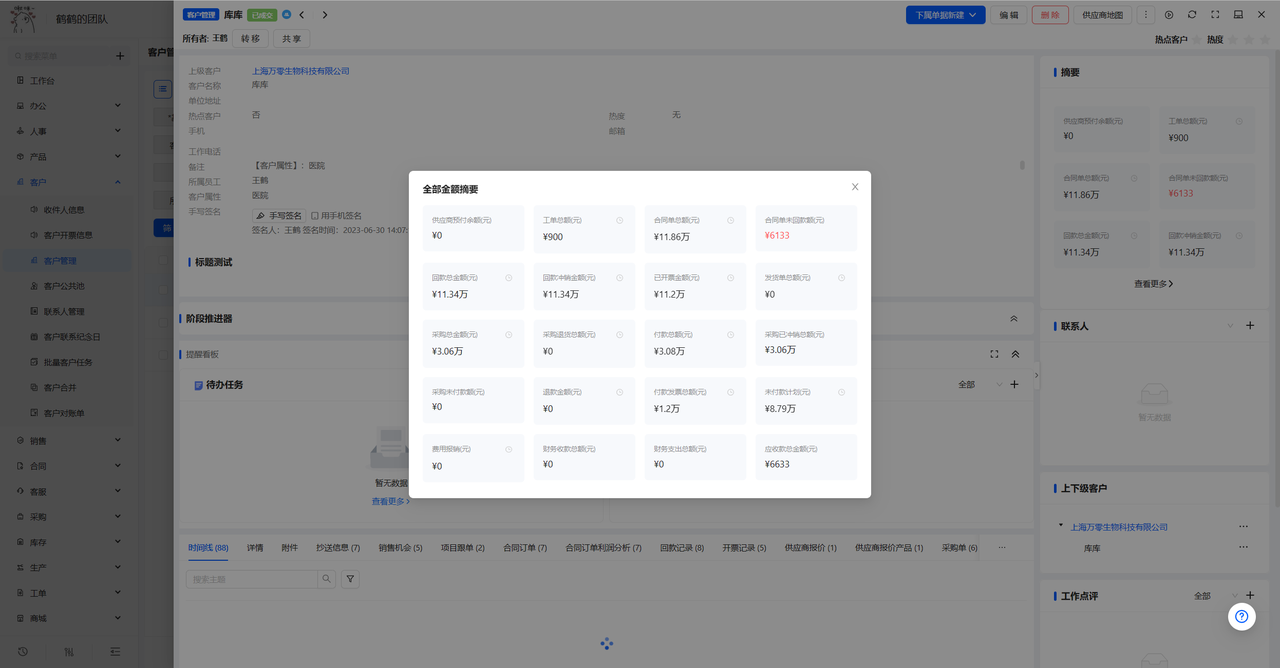The width and height of the screenshot is (1280, 668).
Task: Click the 编辑 button
Action: (x=1009, y=15)
